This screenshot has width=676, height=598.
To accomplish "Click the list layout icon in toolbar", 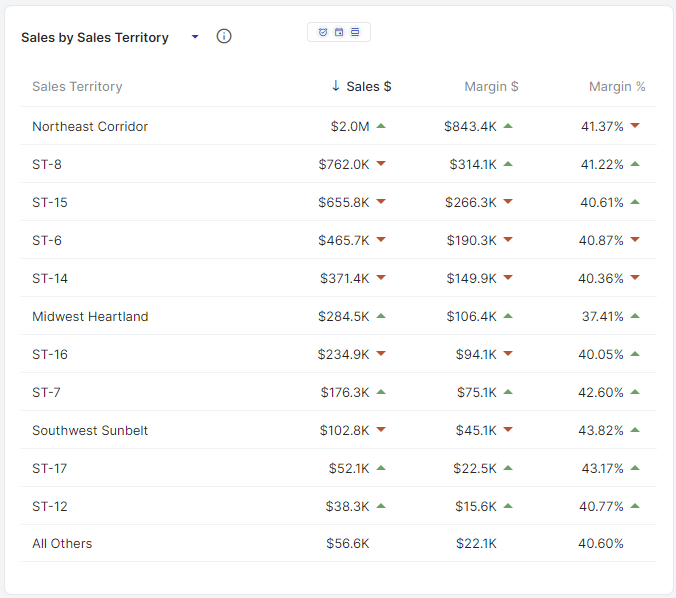I will click(x=355, y=32).
